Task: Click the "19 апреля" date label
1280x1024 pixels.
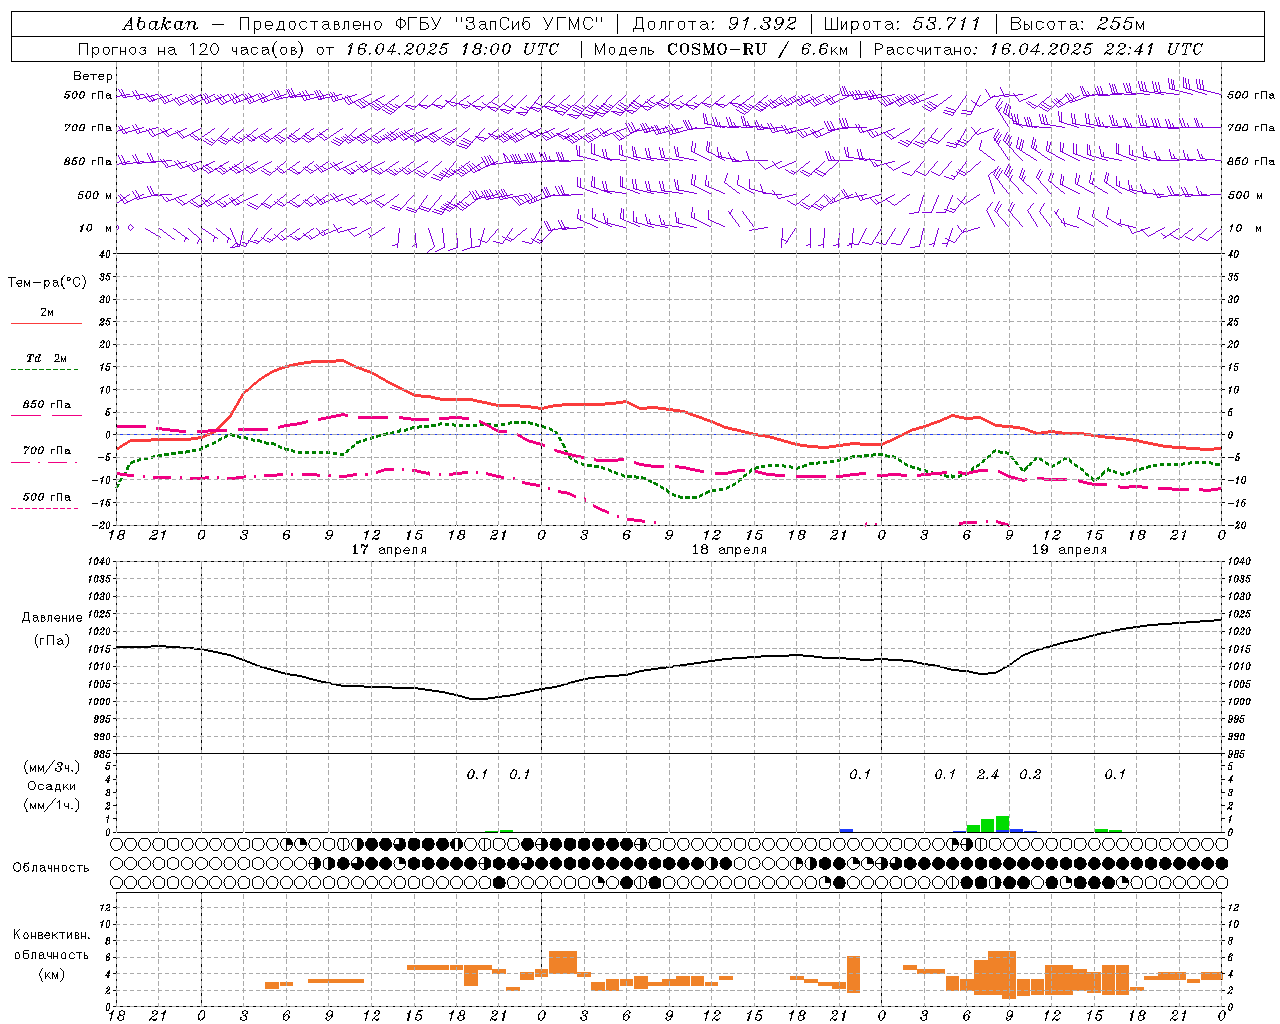Action: coord(1069,550)
